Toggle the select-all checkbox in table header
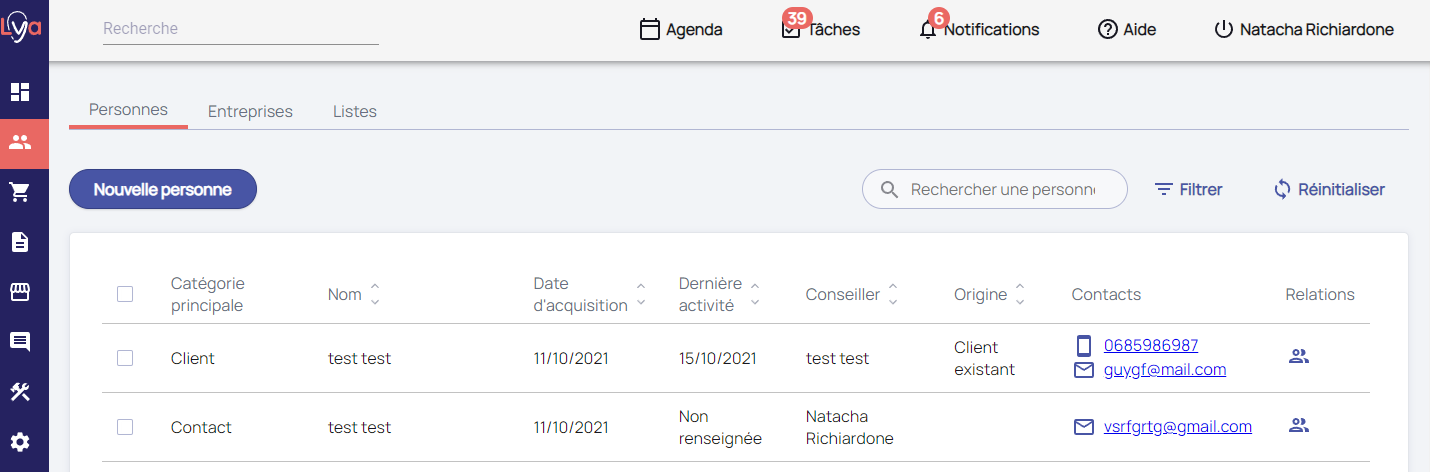The height and width of the screenshot is (472, 1430). pos(125,294)
